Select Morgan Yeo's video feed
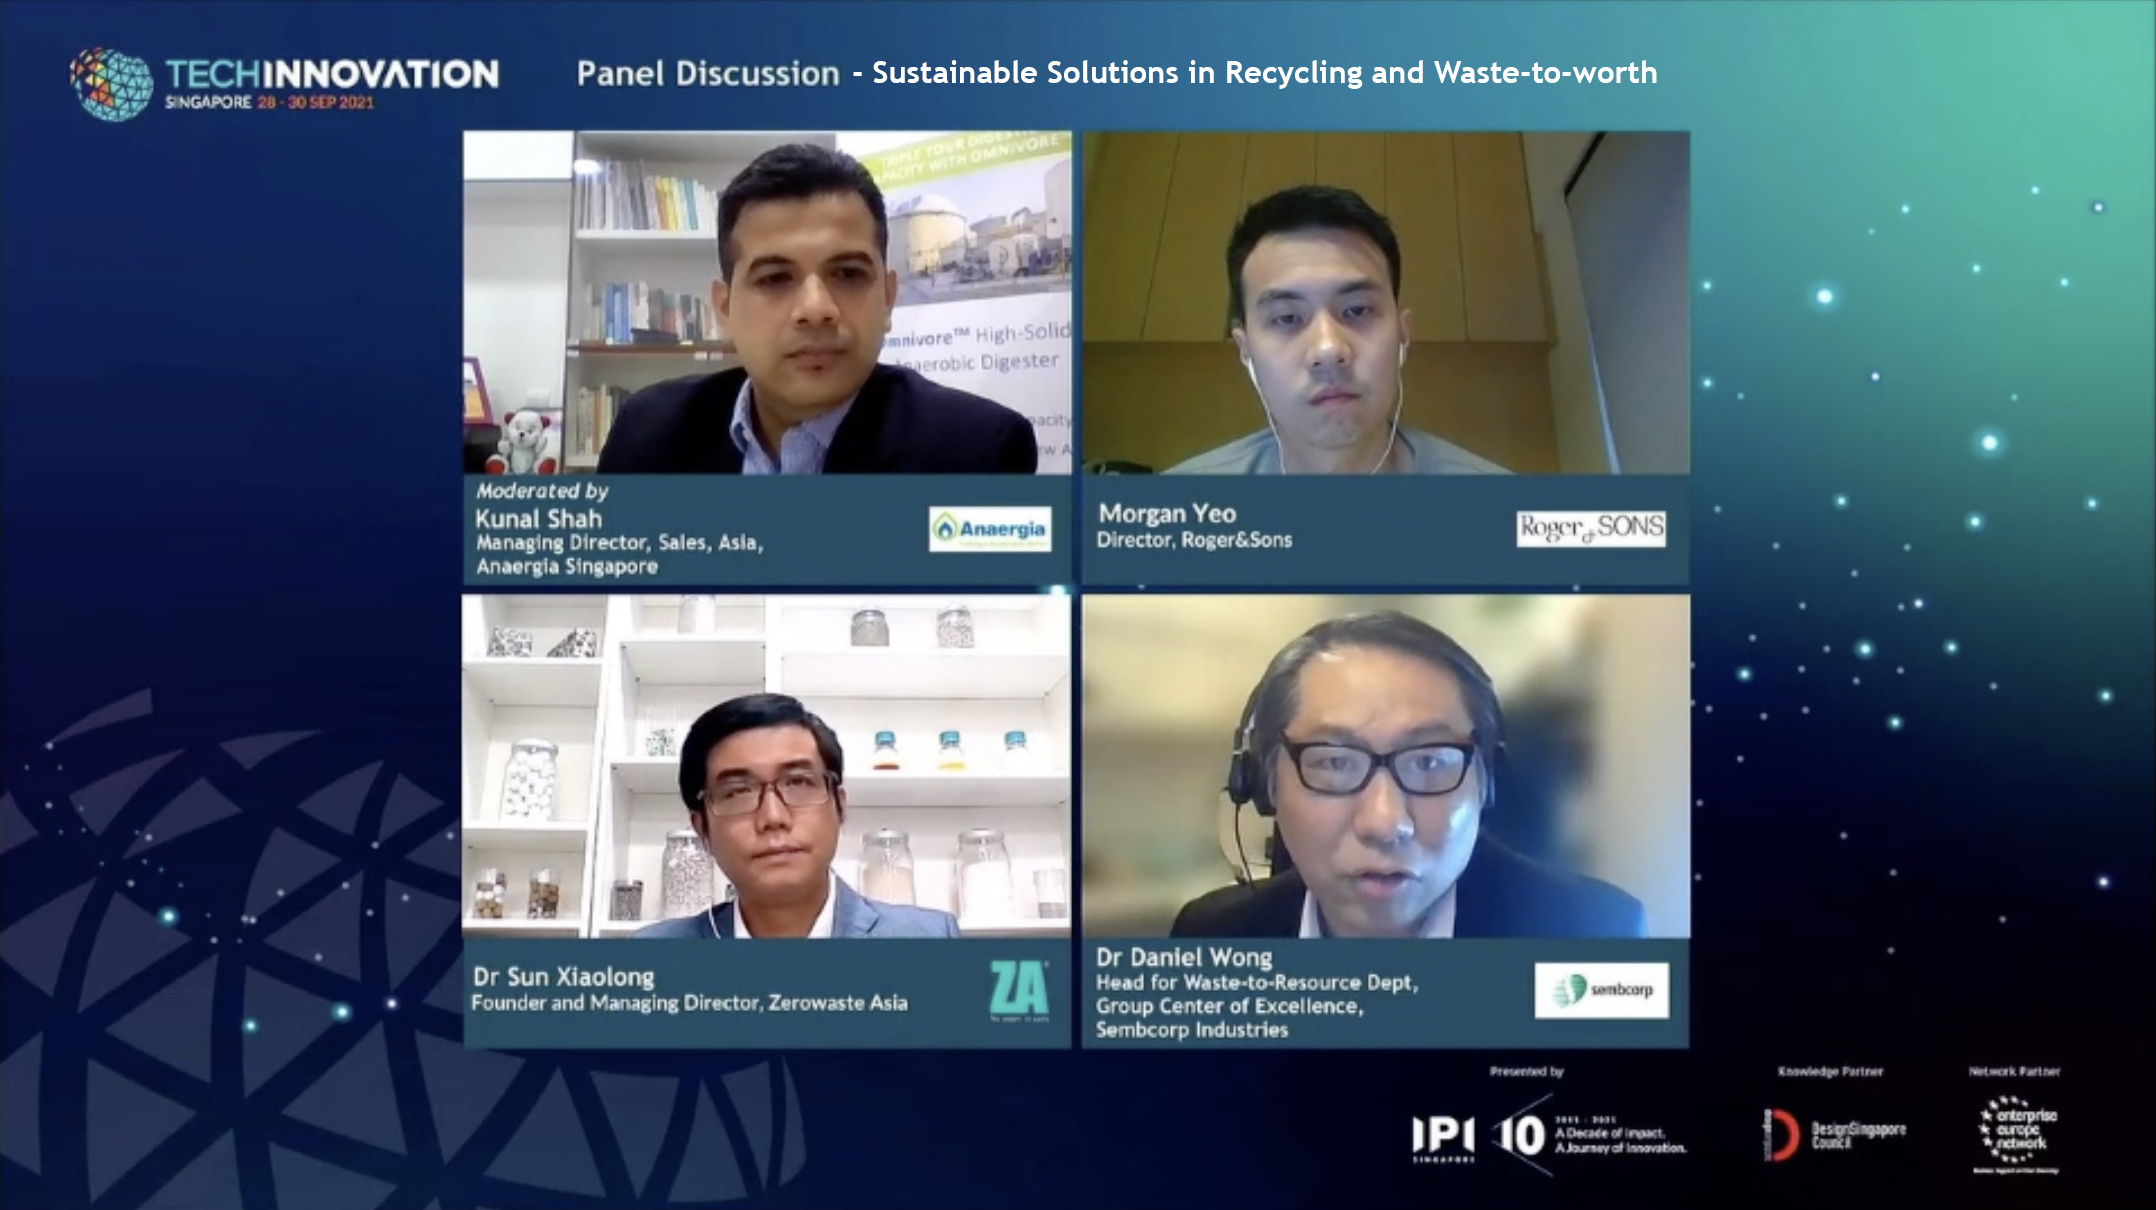Viewport: 2156px width, 1210px height. [x=1386, y=302]
